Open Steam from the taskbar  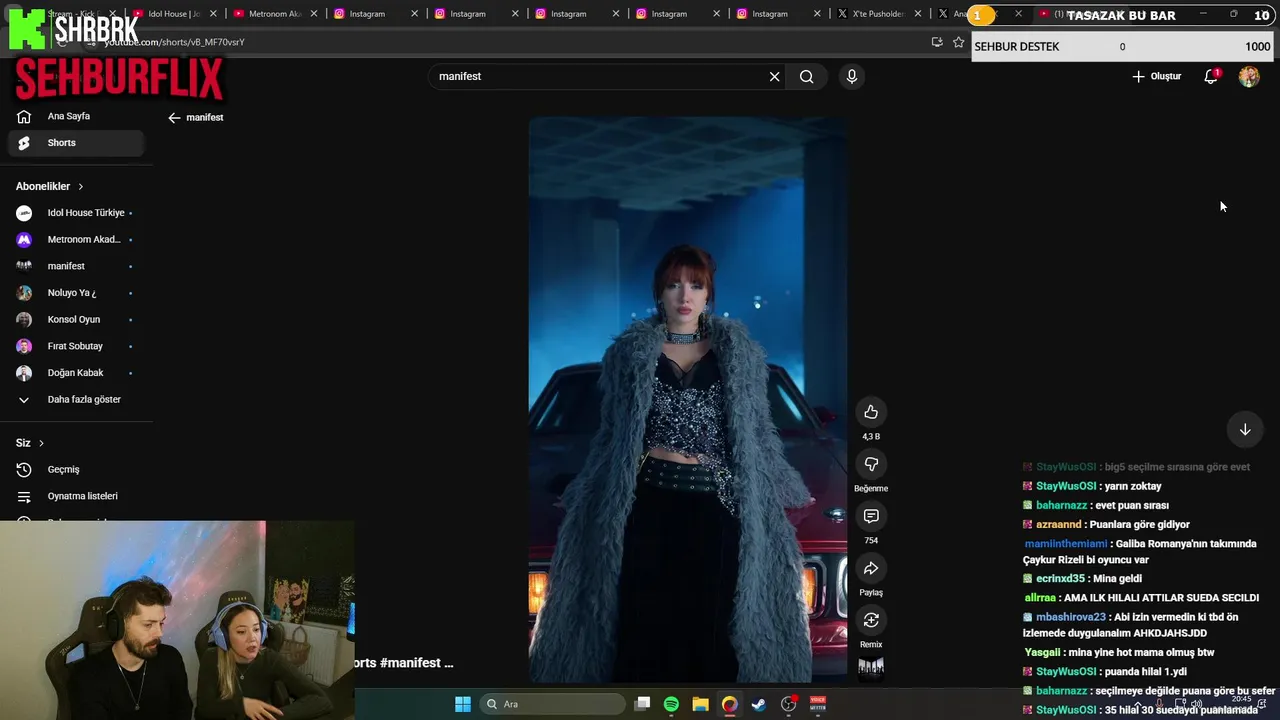(759, 704)
